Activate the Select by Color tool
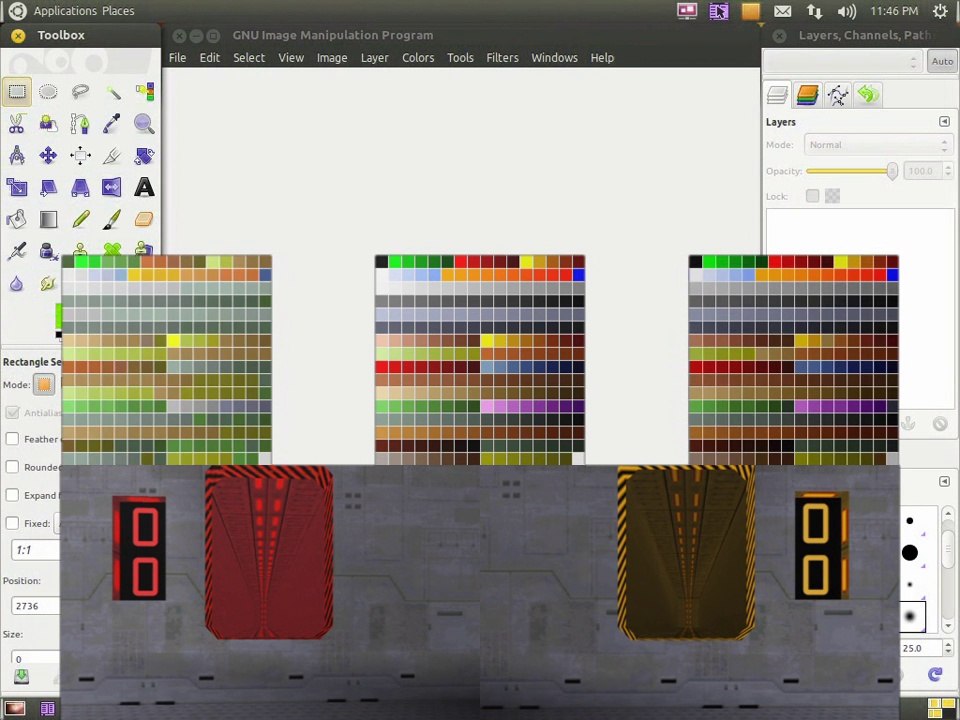960x720 pixels. (x=144, y=92)
